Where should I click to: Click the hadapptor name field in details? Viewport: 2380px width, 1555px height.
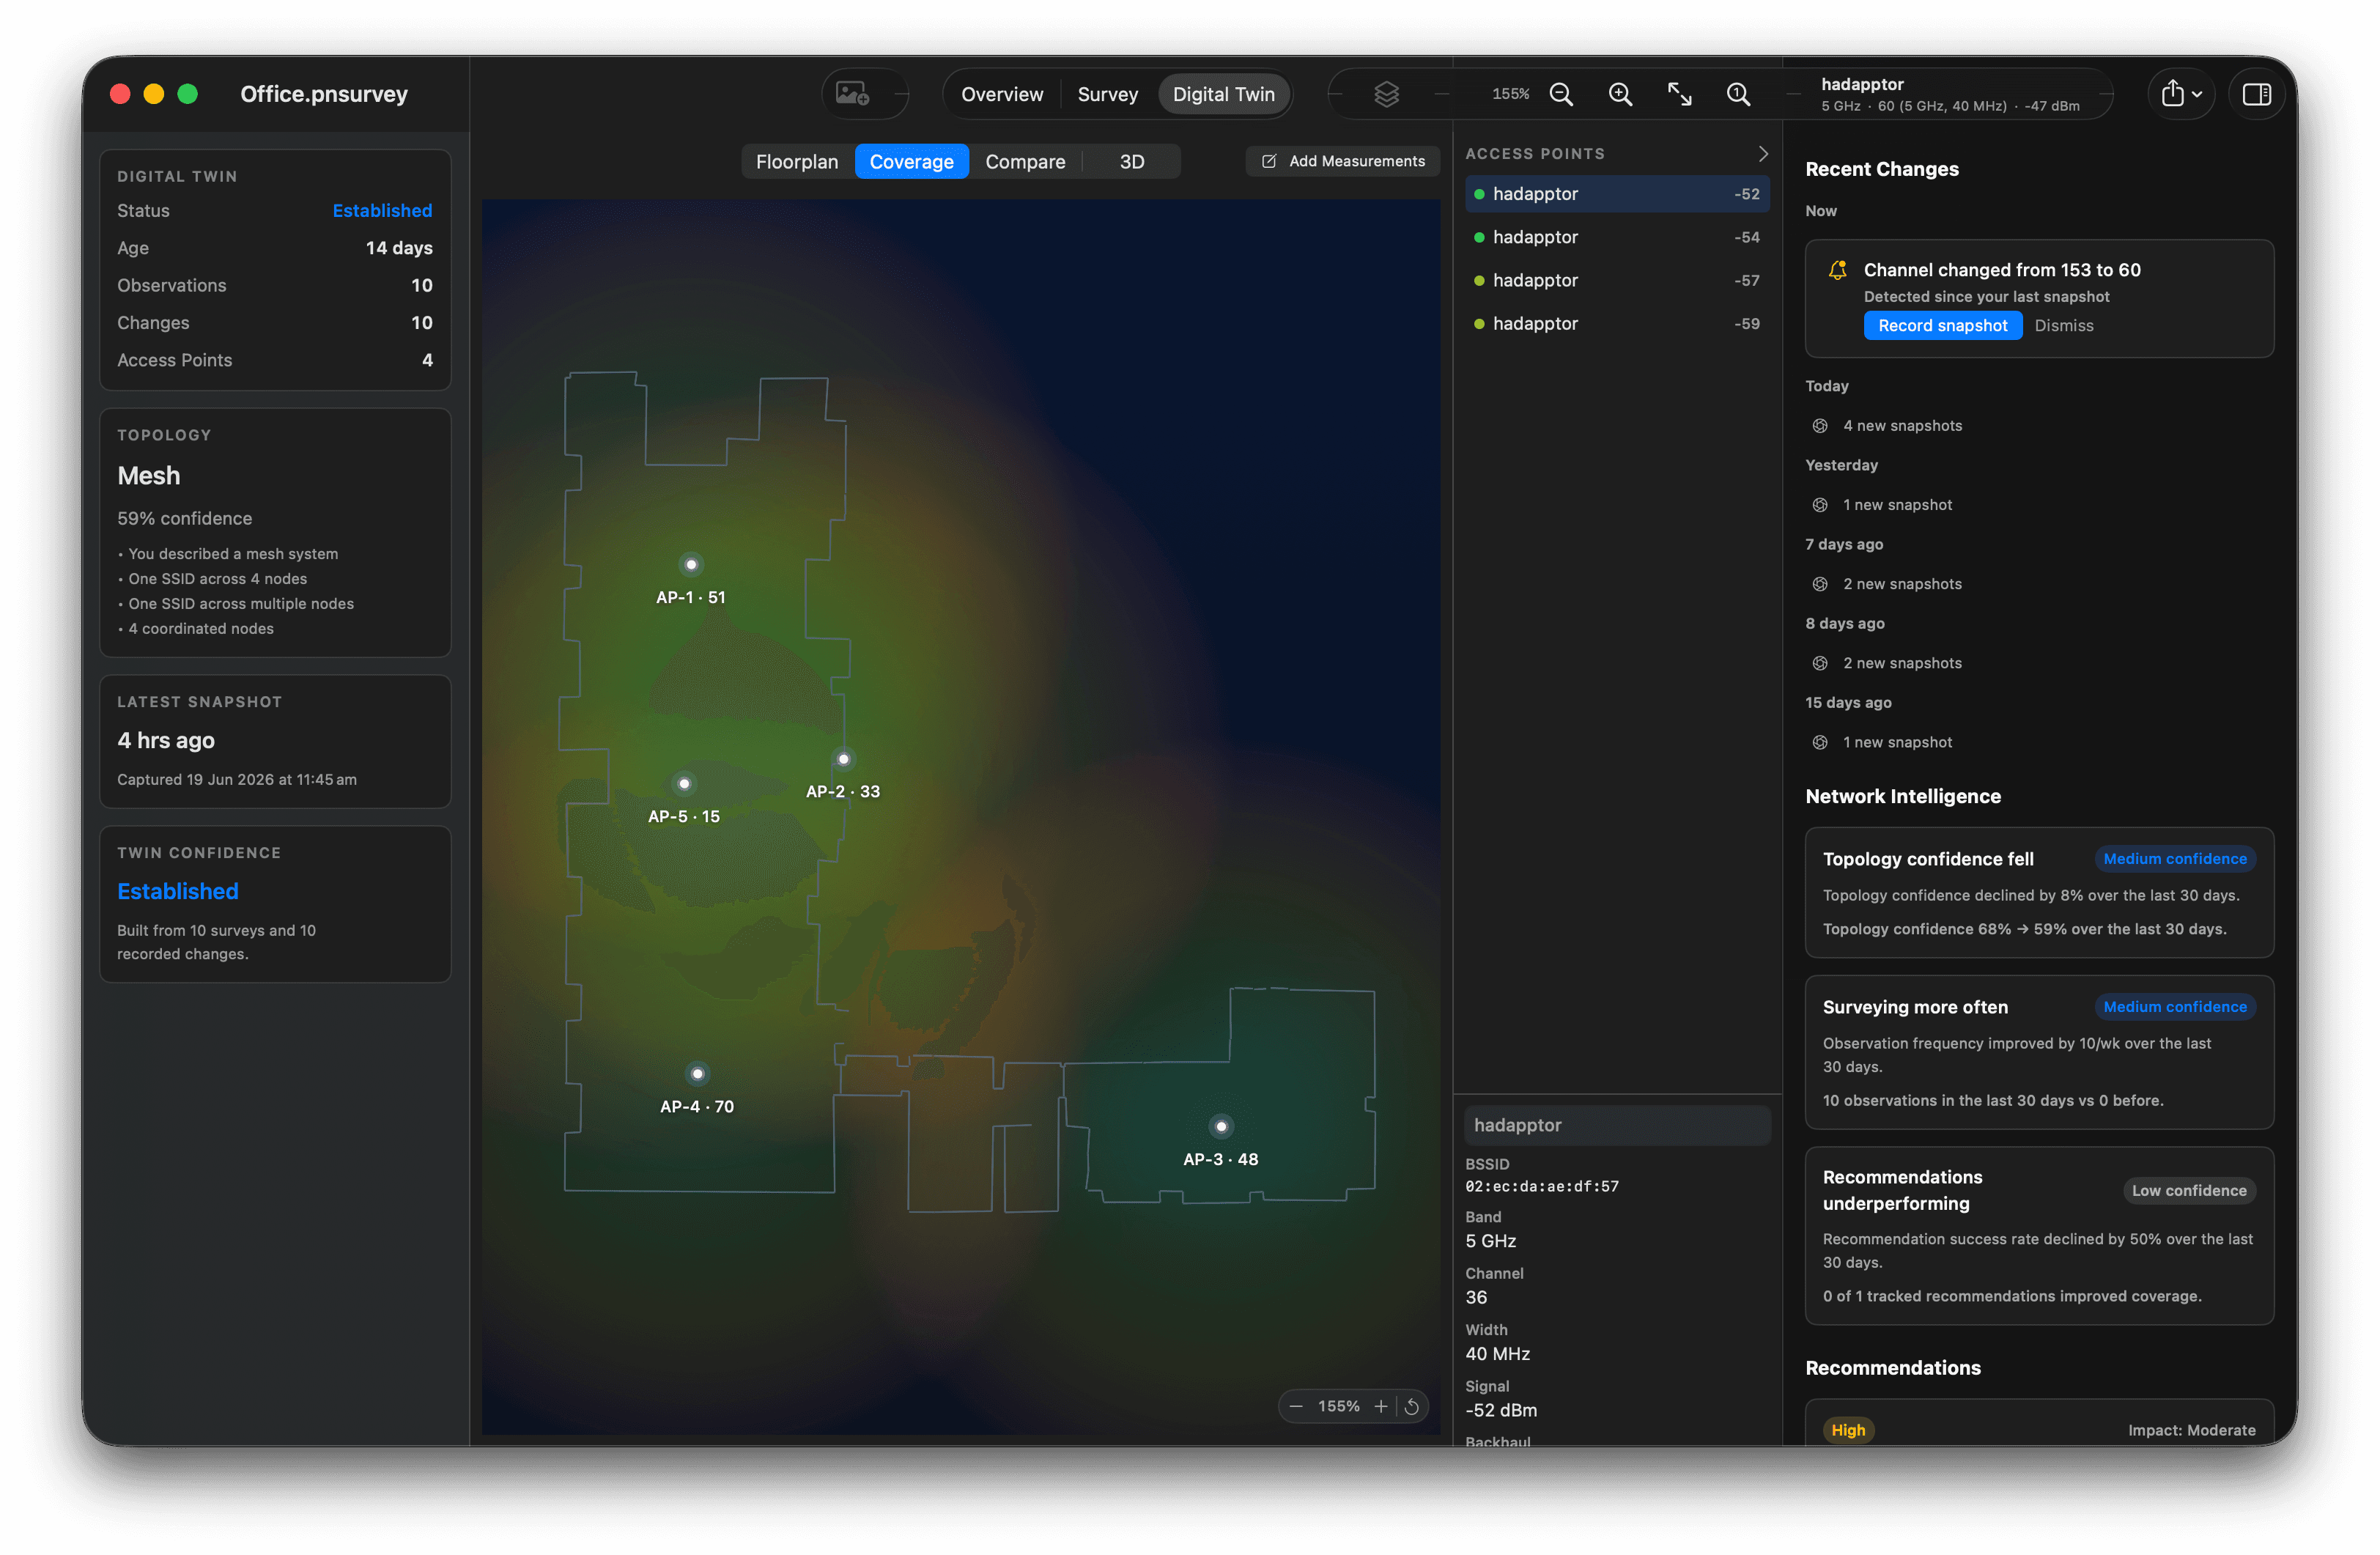point(1617,1125)
